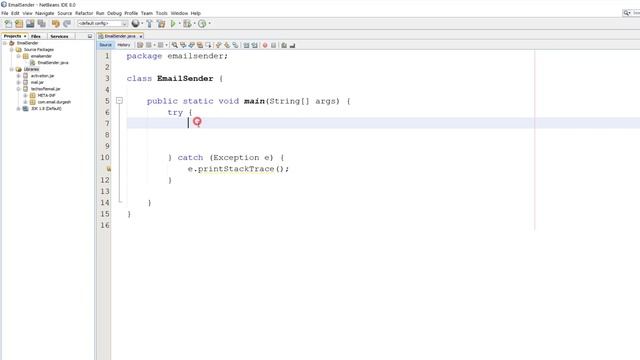Screen dimensions: 640x360
Task: Open the Help menu
Action: tap(196, 13)
